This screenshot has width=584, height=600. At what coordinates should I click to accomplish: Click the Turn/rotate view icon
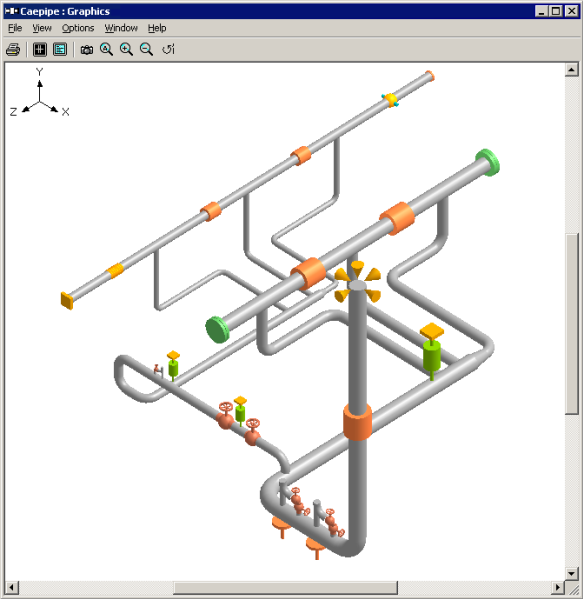point(168,49)
